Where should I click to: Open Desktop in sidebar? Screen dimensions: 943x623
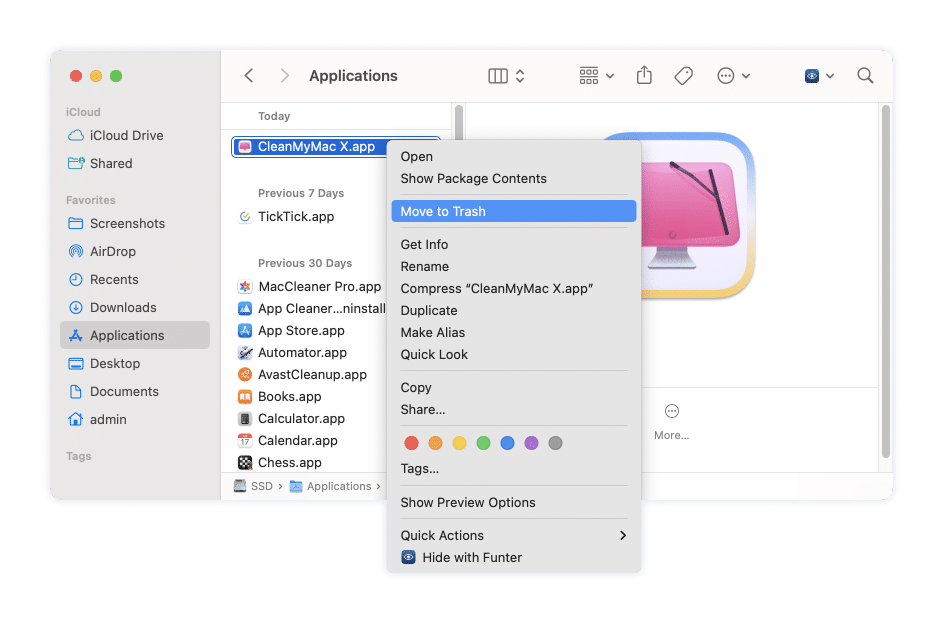pos(136,363)
